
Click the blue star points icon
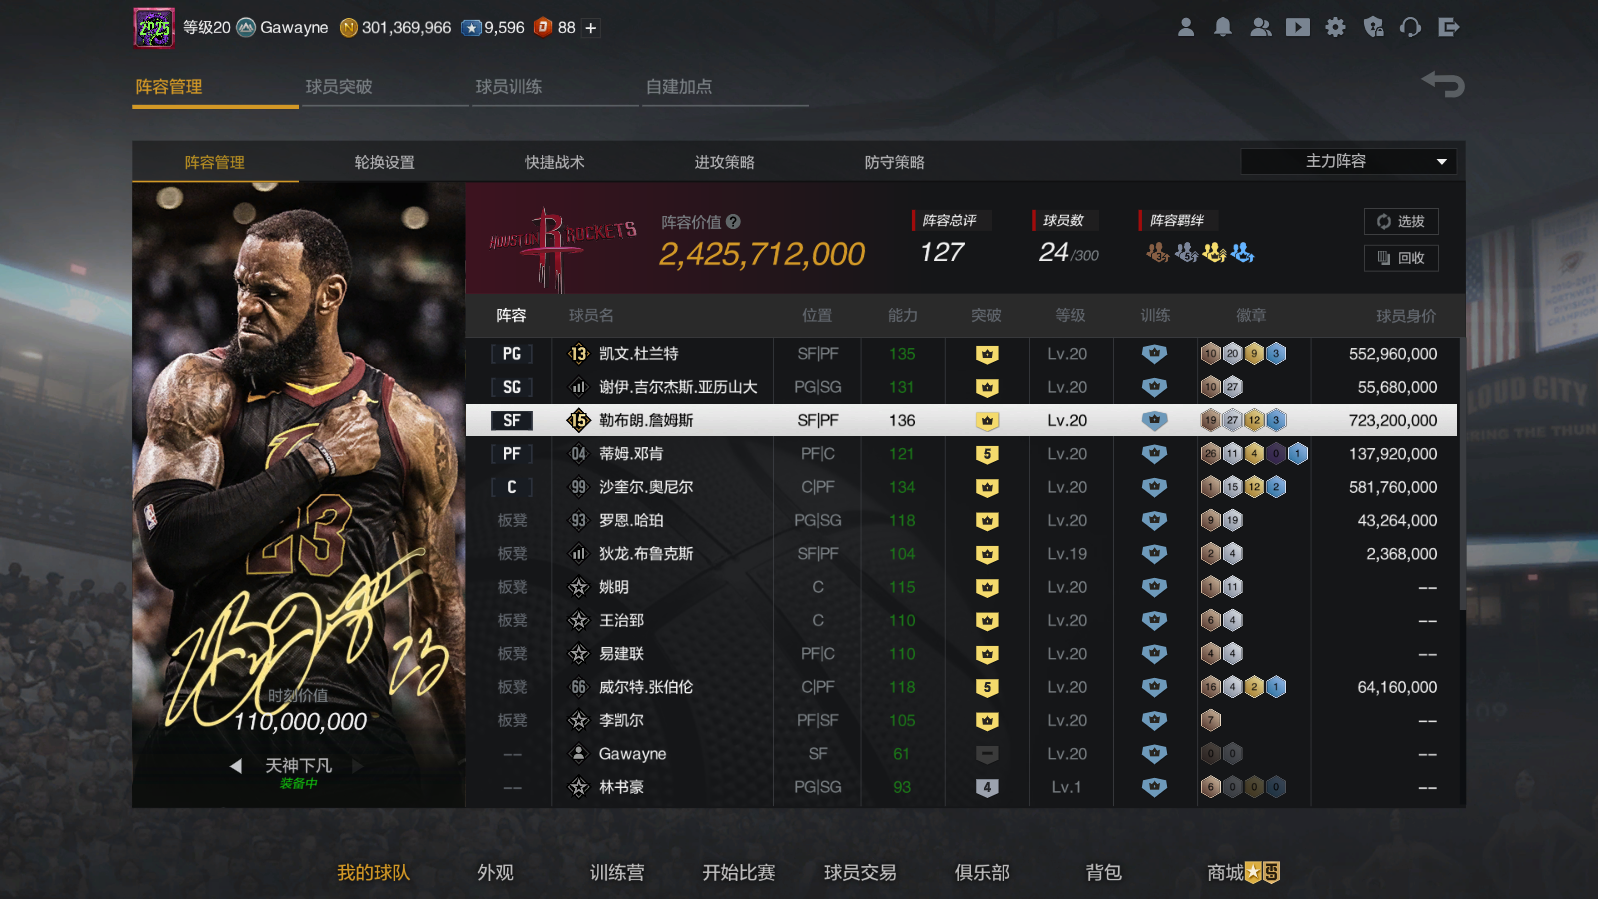(471, 28)
